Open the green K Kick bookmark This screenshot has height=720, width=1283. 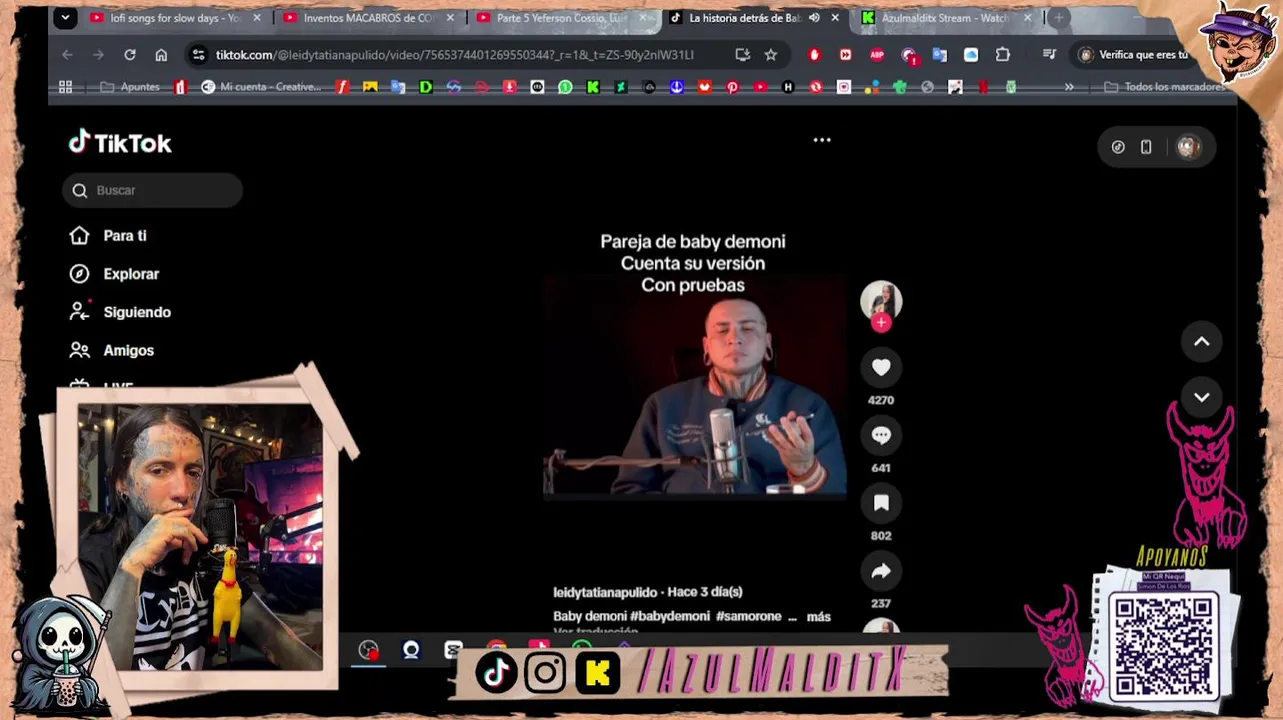coord(593,87)
